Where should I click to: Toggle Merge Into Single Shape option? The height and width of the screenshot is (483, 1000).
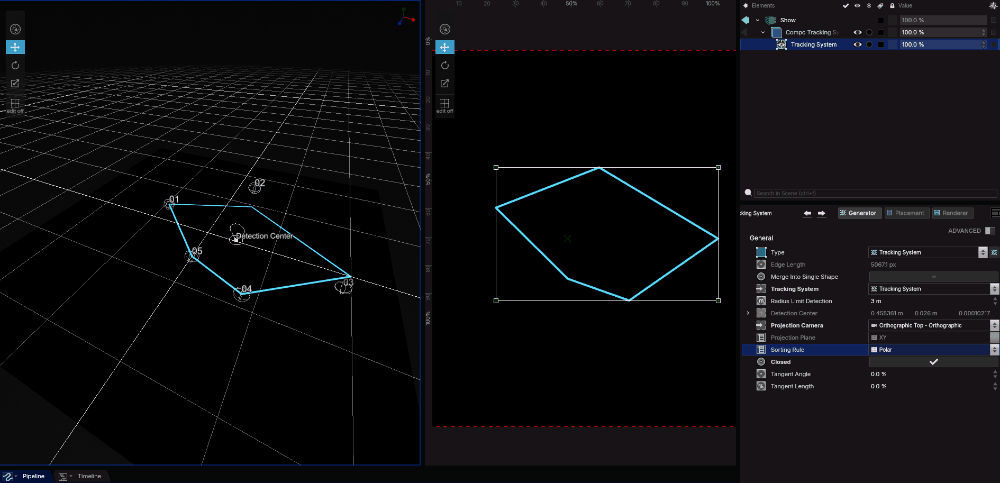pyautogui.click(x=934, y=276)
